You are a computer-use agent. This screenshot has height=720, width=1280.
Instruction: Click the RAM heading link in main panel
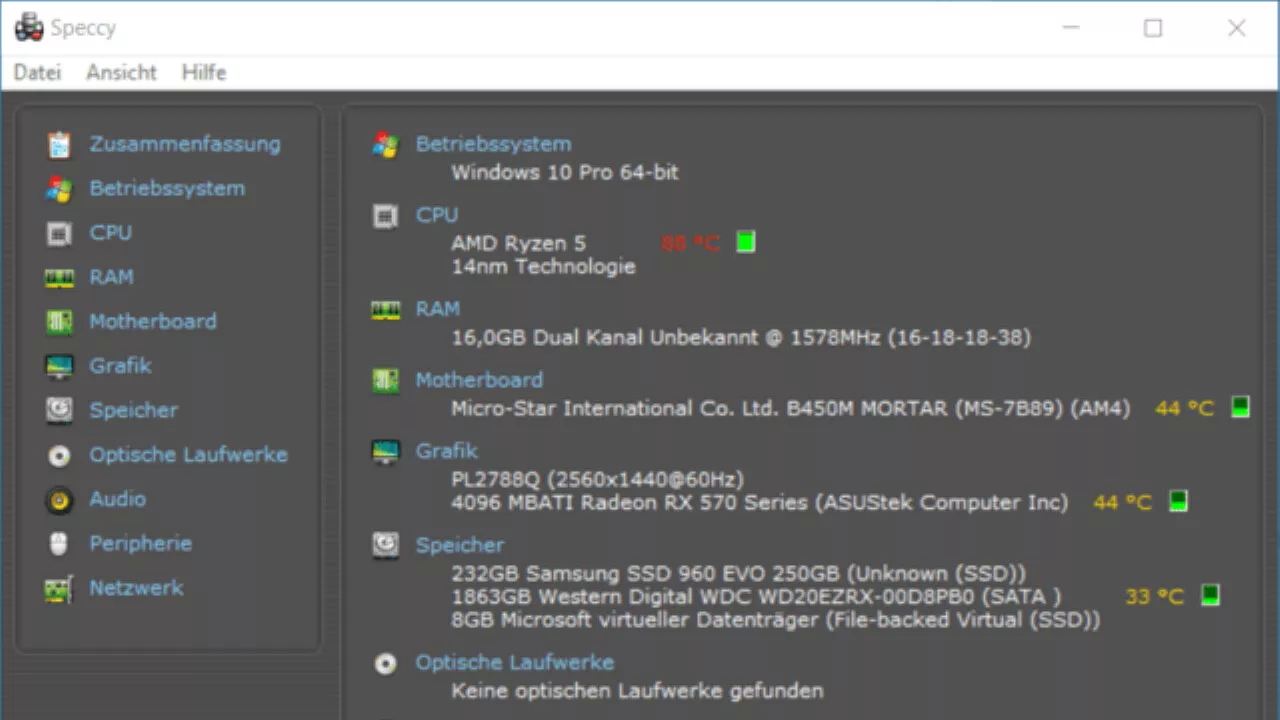click(438, 309)
